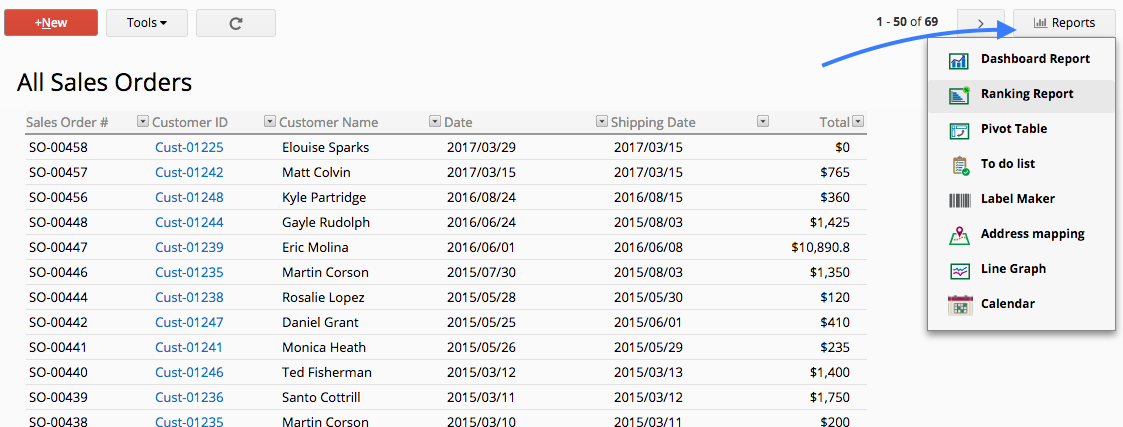This screenshot has height=427, width=1123.
Task: Open the Tools dropdown
Action: click(x=146, y=23)
